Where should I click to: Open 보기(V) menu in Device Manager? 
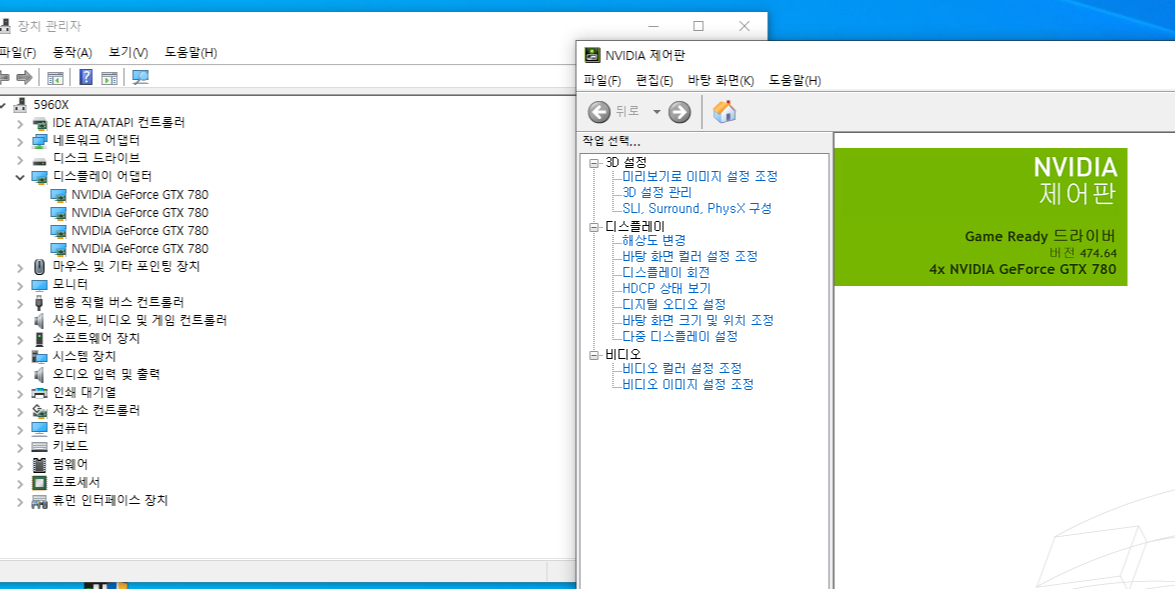point(128,52)
